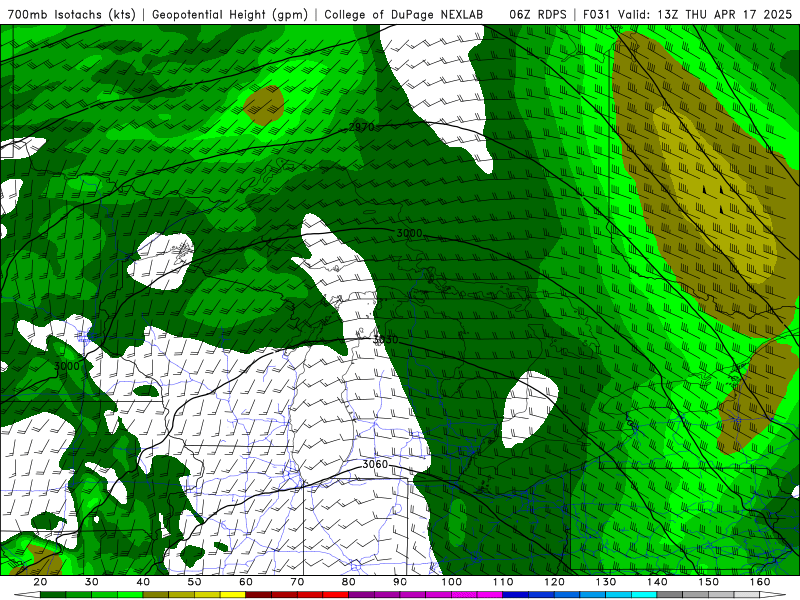
Task: Click the 140 knot legend value
Action: tap(657, 582)
